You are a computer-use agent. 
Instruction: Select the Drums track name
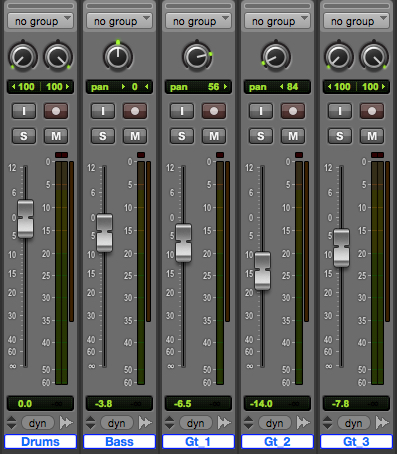tap(40, 442)
